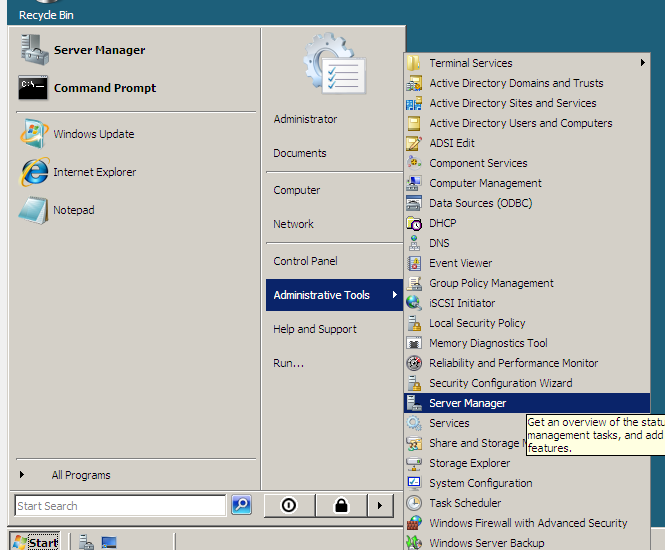Expand All Programs list
The image size is (665, 550).
[x=136, y=475]
